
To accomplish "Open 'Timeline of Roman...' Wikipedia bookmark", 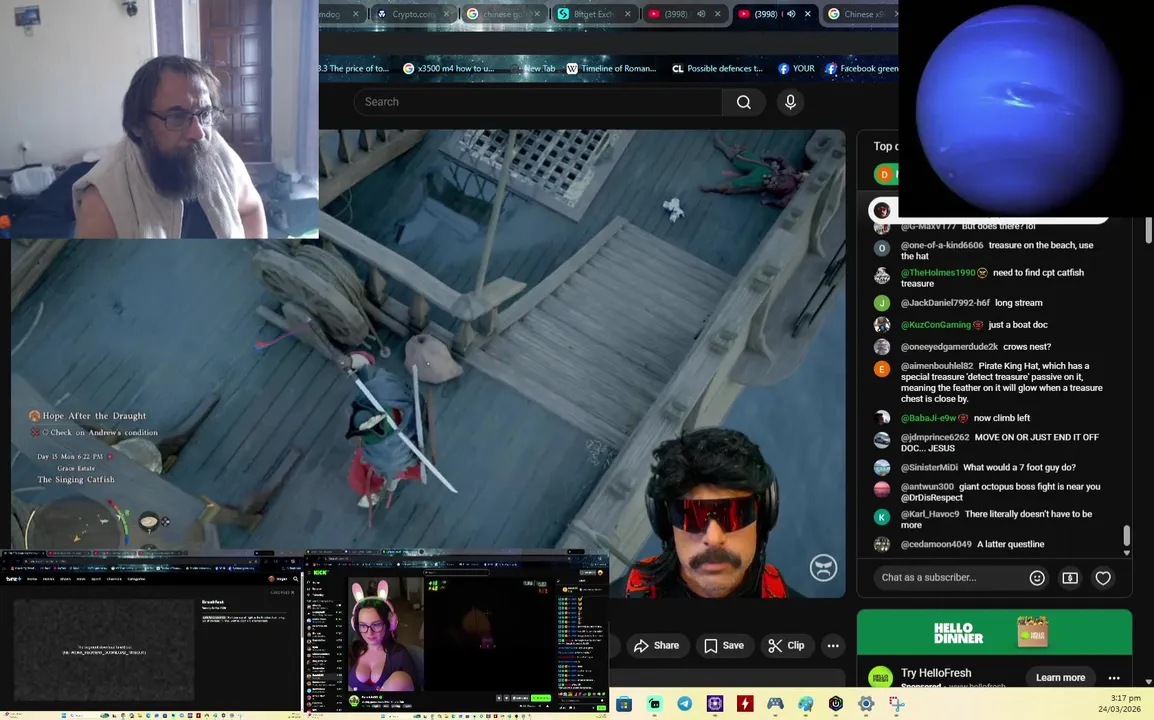I will tap(611, 68).
